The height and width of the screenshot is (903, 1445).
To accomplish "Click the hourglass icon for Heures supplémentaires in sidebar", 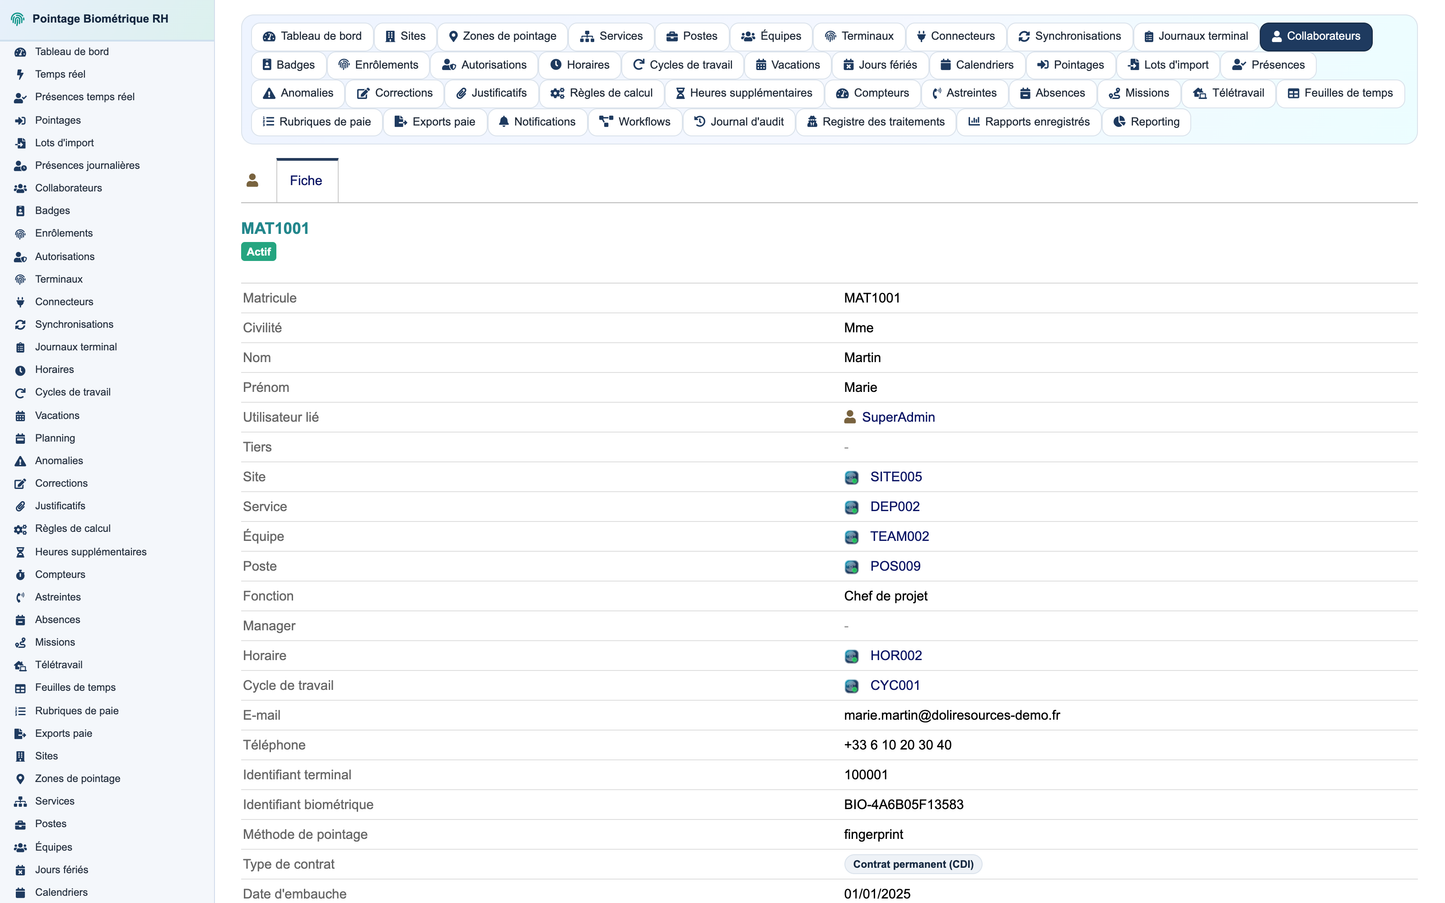I will [20, 552].
